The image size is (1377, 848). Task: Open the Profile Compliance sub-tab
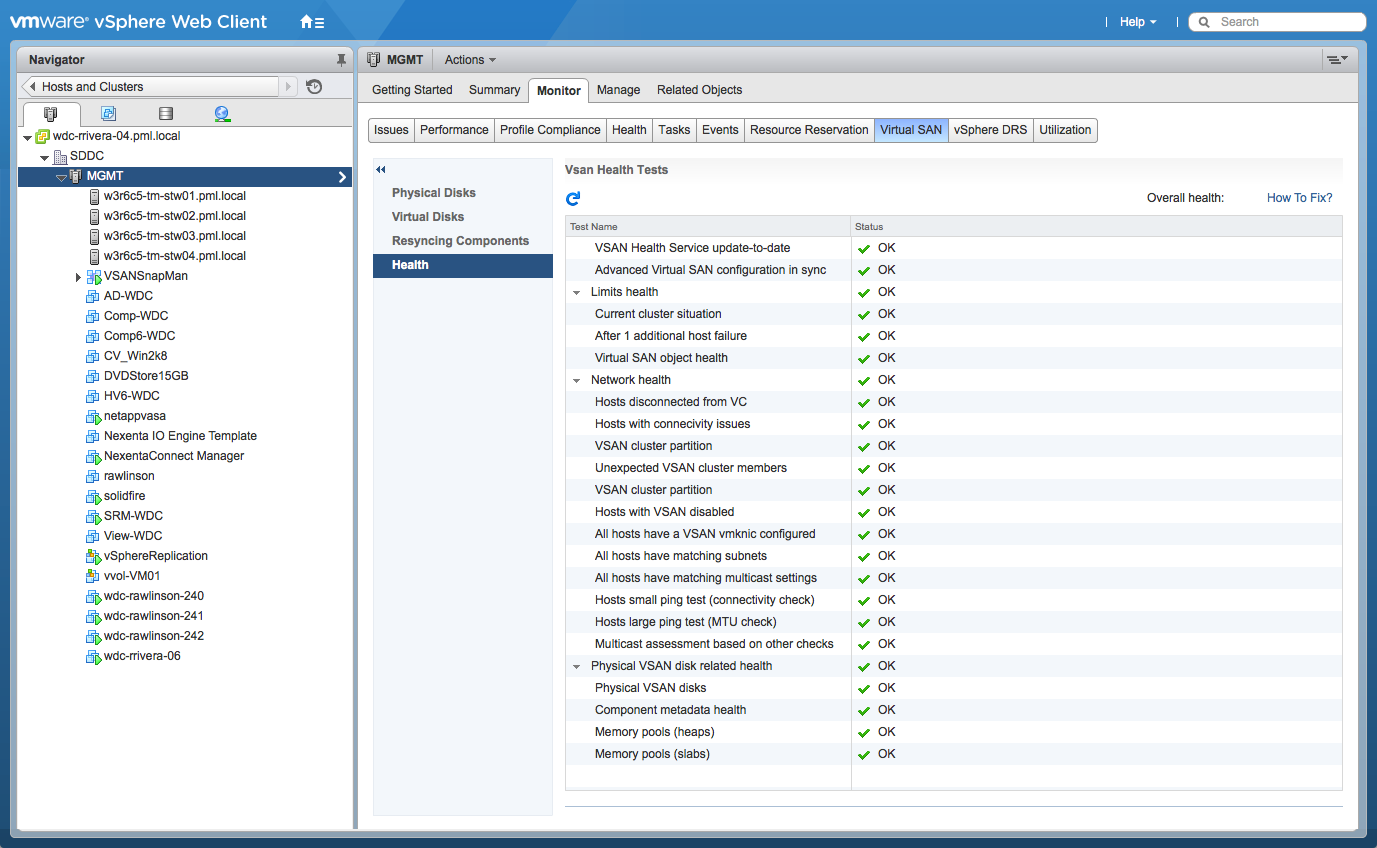[550, 130]
